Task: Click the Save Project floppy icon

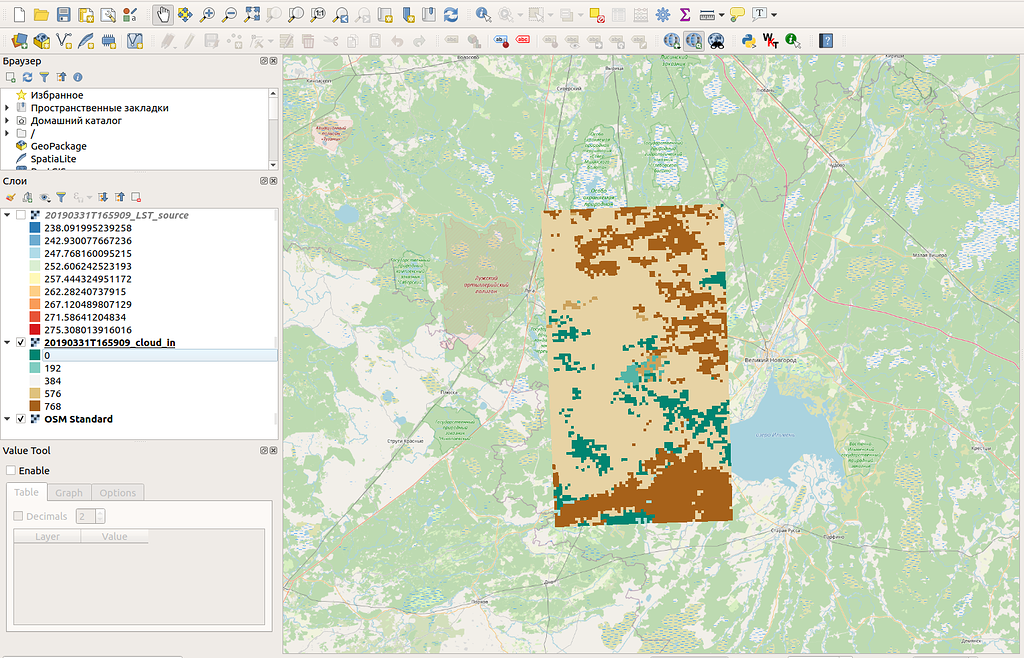Action: click(63, 15)
